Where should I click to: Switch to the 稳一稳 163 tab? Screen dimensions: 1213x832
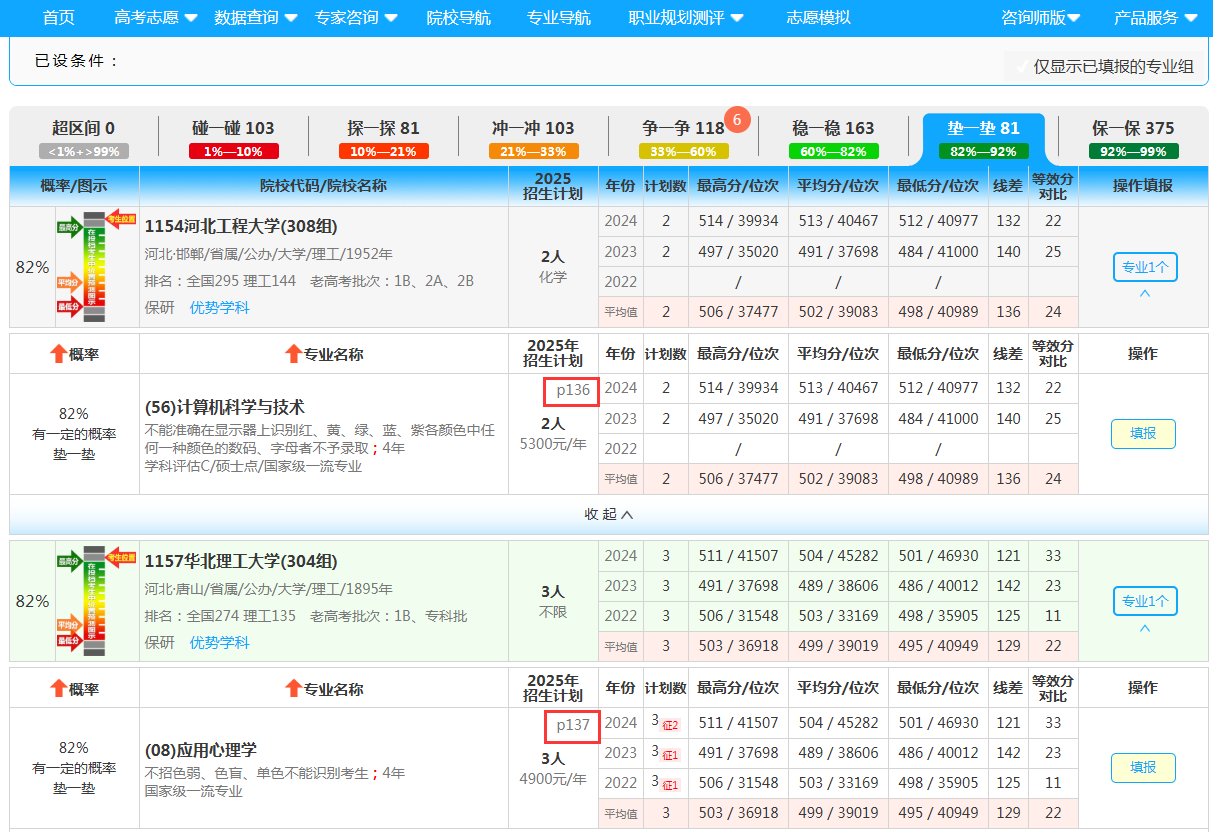coord(833,128)
